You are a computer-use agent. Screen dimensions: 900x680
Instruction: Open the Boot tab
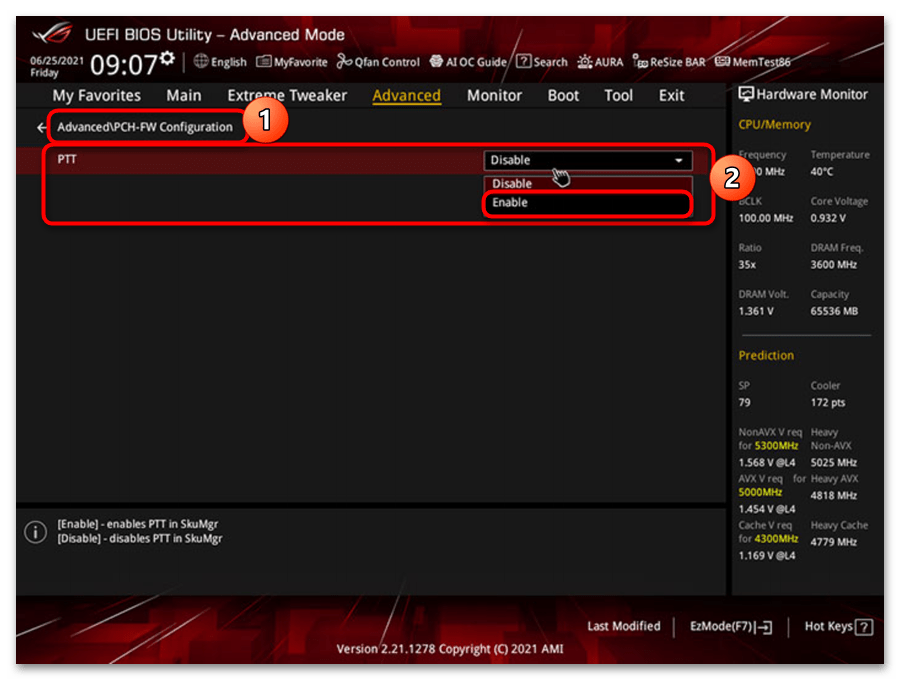click(x=563, y=95)
